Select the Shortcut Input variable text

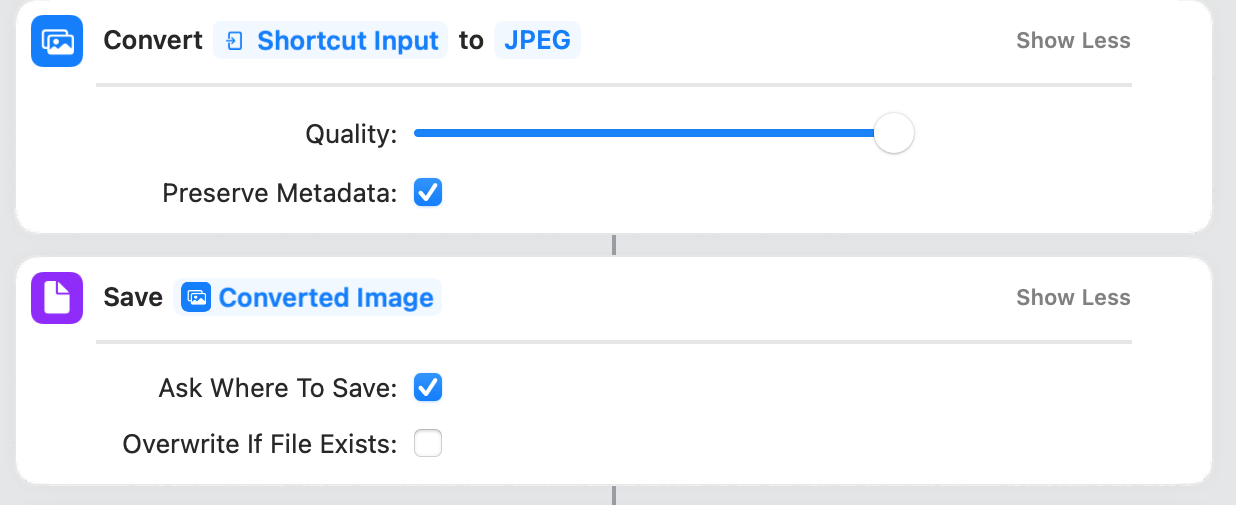pyautogui.click(x=347, y=41)
